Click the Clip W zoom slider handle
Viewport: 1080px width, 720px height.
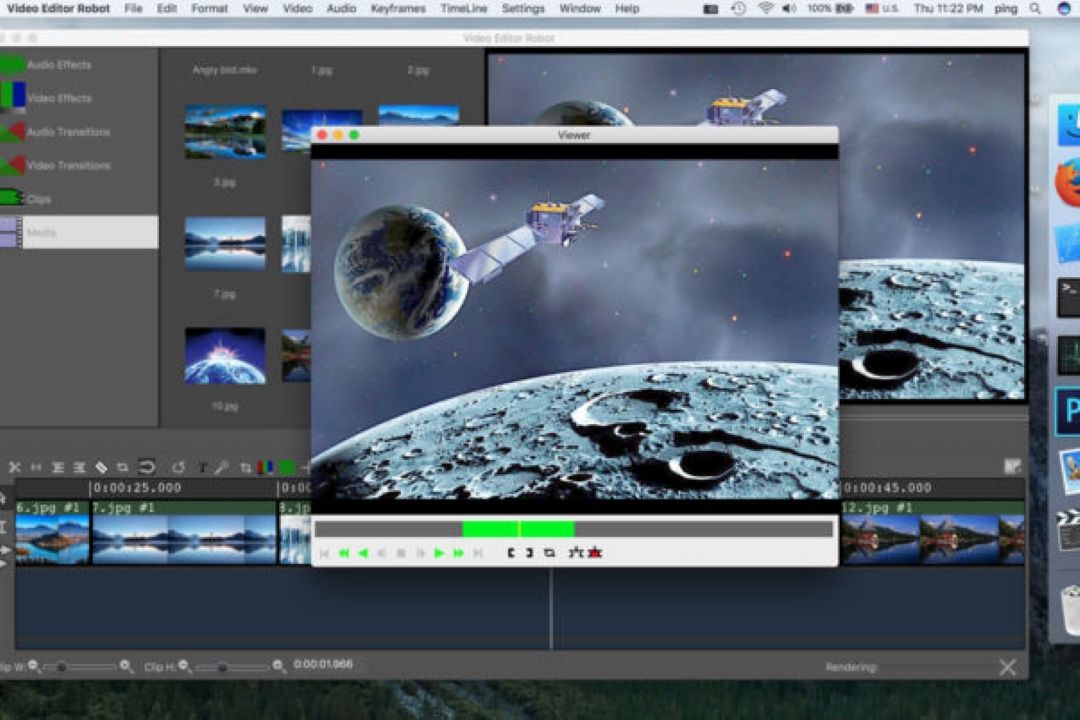pyautogui.click(x=62, y=666)
